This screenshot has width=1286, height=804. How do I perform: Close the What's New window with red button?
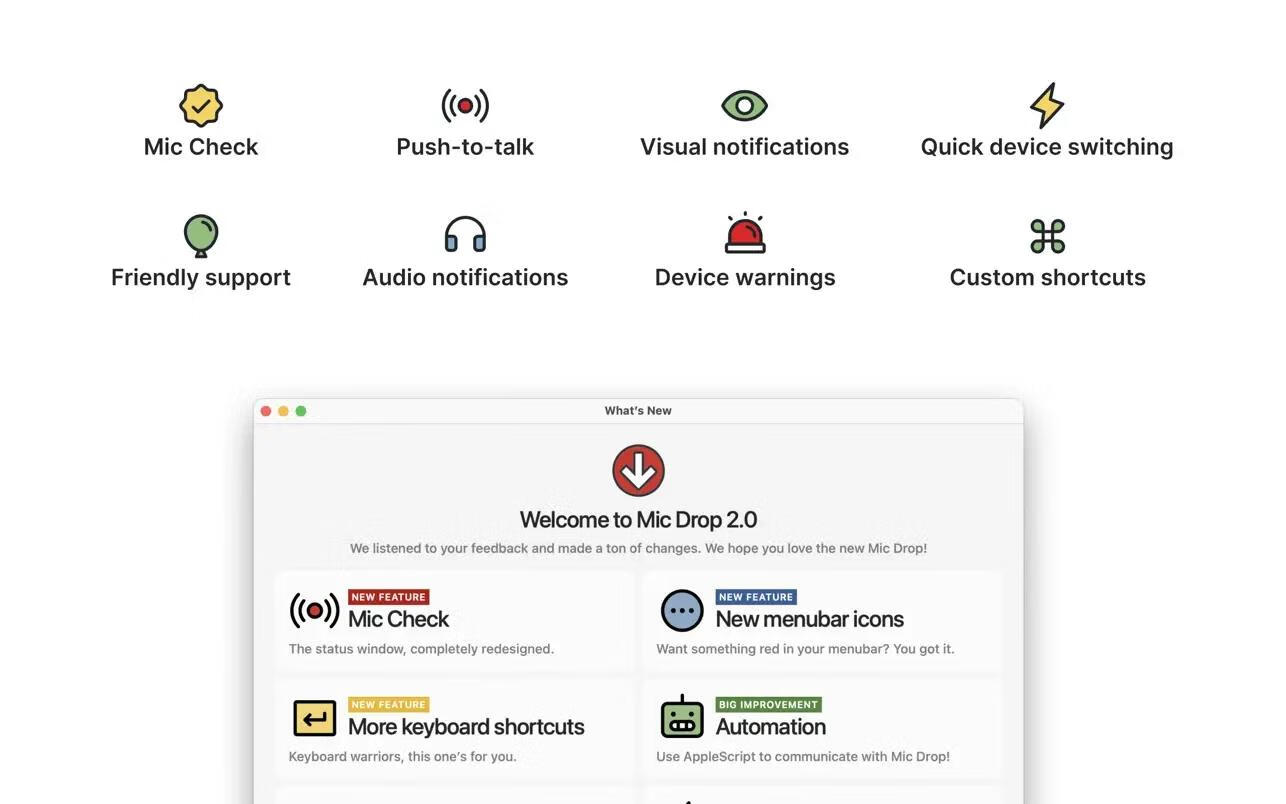pyautogui.click(x=266, y=411)
